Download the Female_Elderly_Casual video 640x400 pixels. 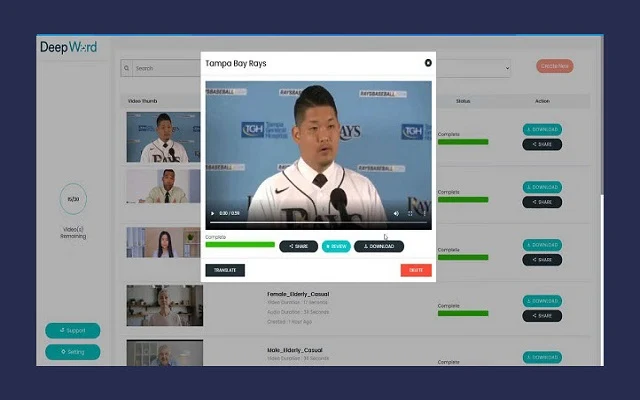(542, 301)
